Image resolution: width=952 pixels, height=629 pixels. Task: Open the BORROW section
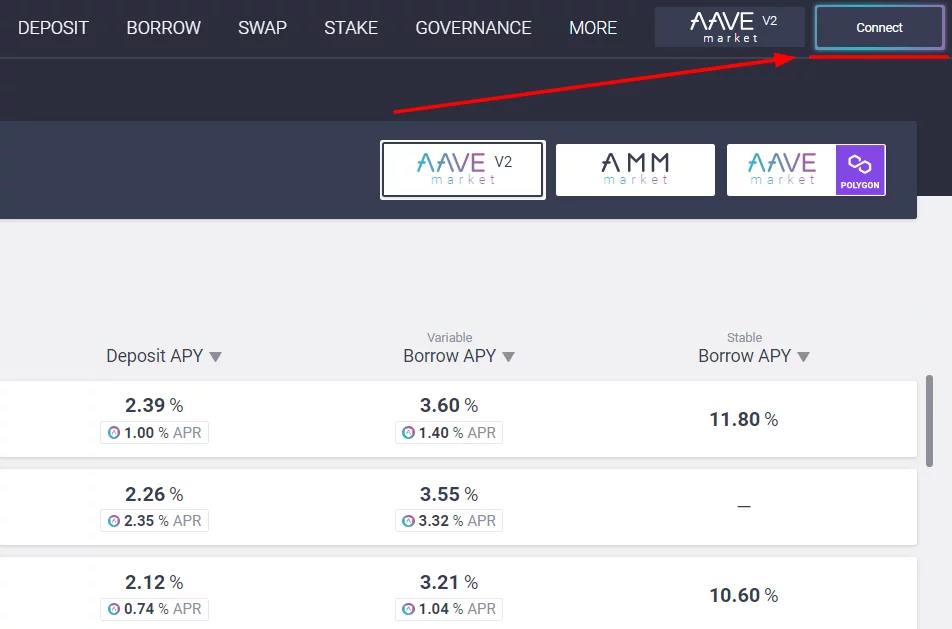click(x=163, y=28)
